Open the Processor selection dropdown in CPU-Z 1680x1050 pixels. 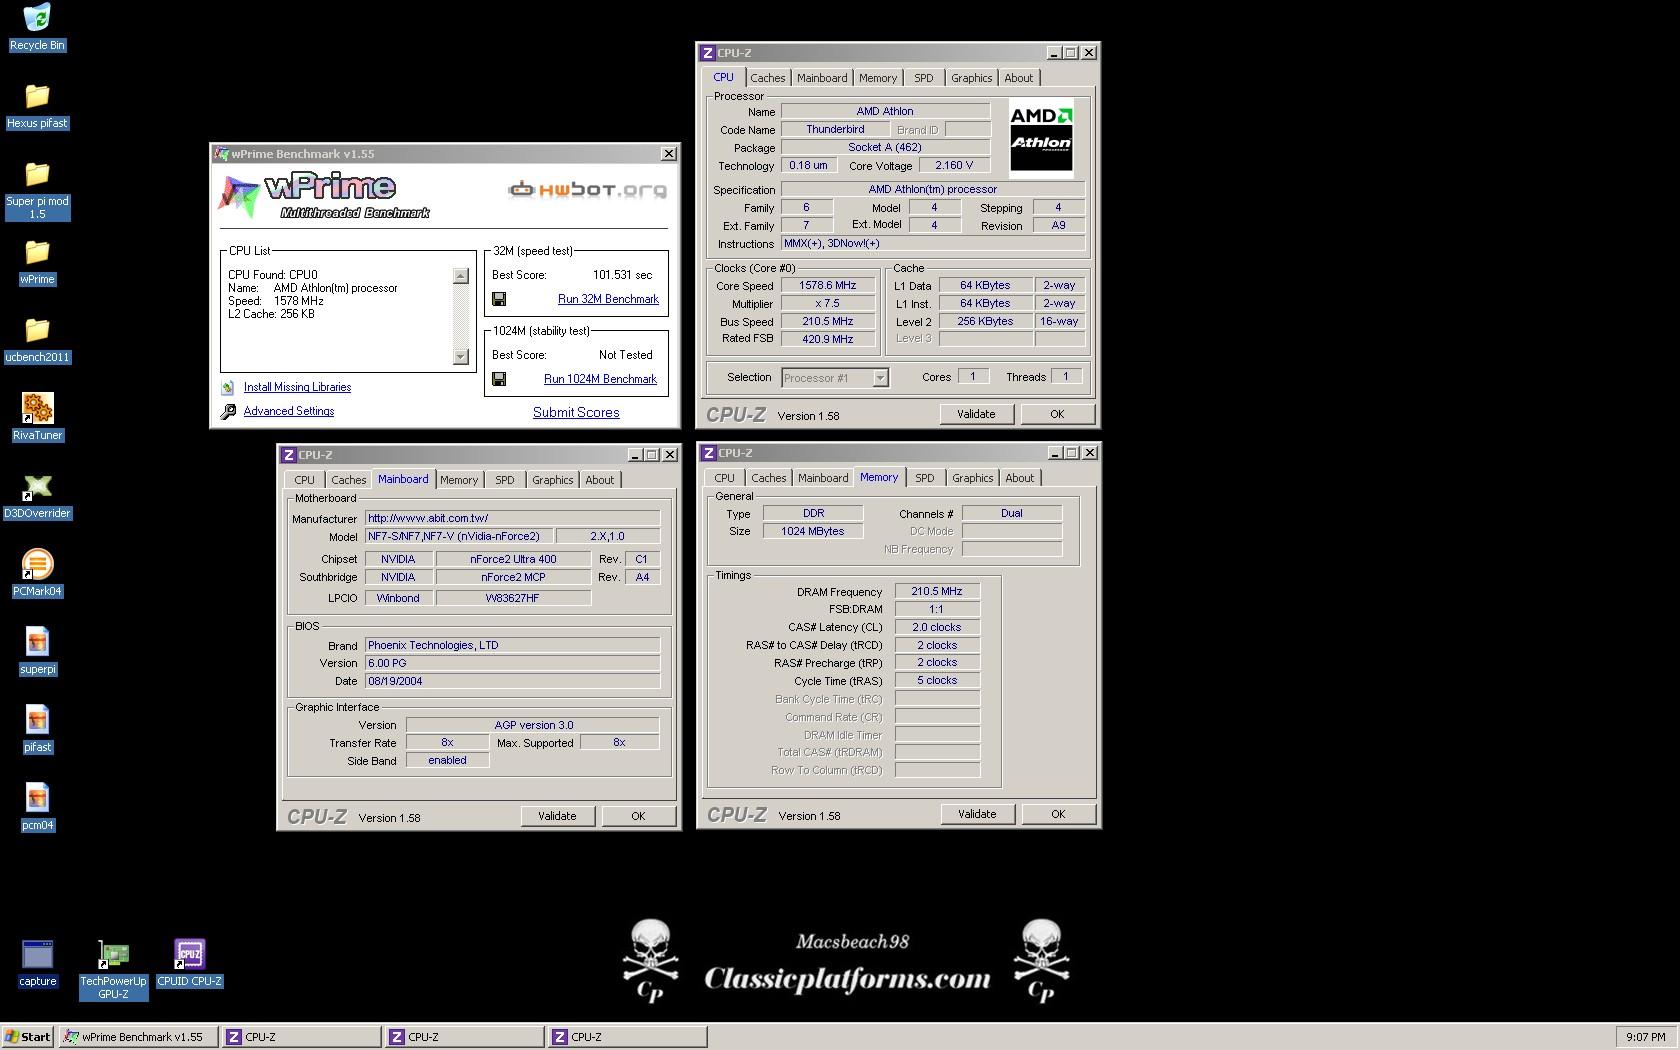880,378
